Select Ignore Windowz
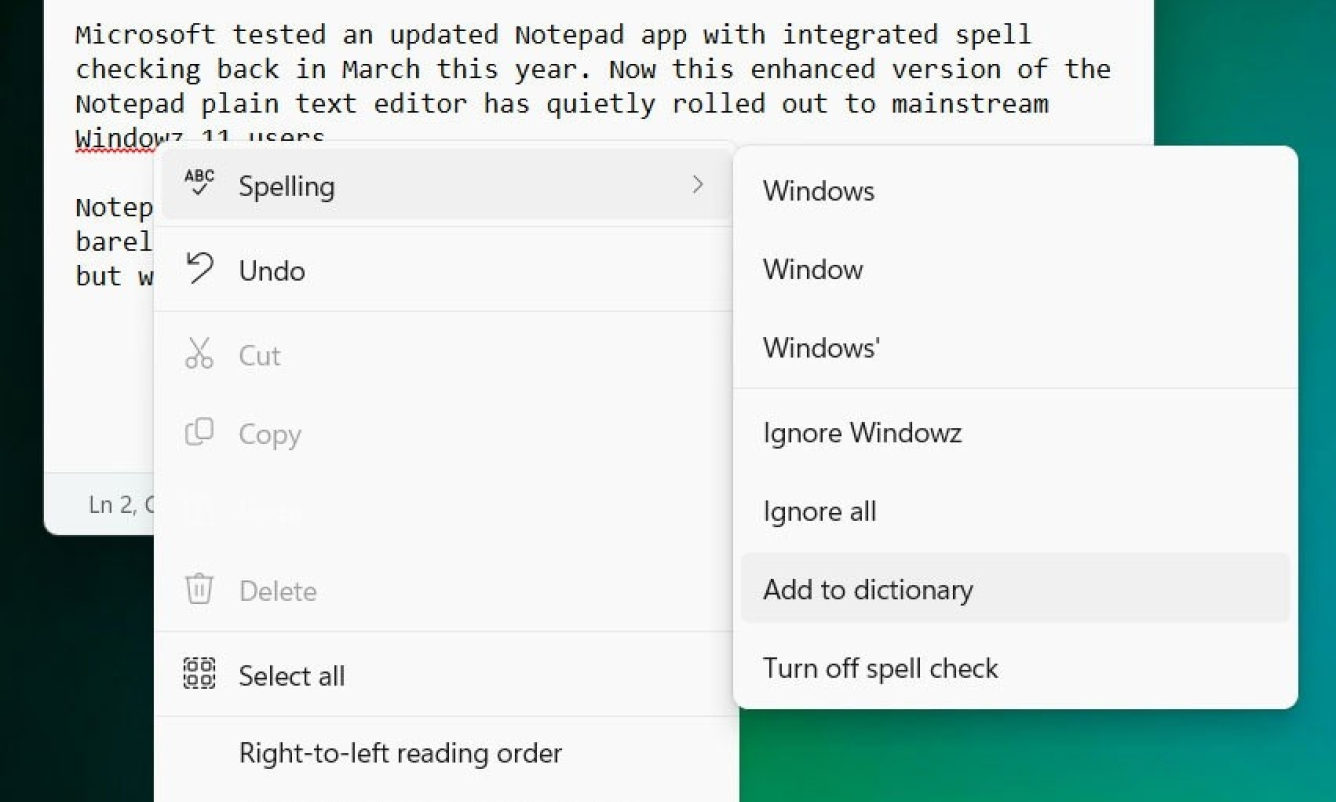This screenshot has width=1336, height=802. click(x=1015, y=433)
